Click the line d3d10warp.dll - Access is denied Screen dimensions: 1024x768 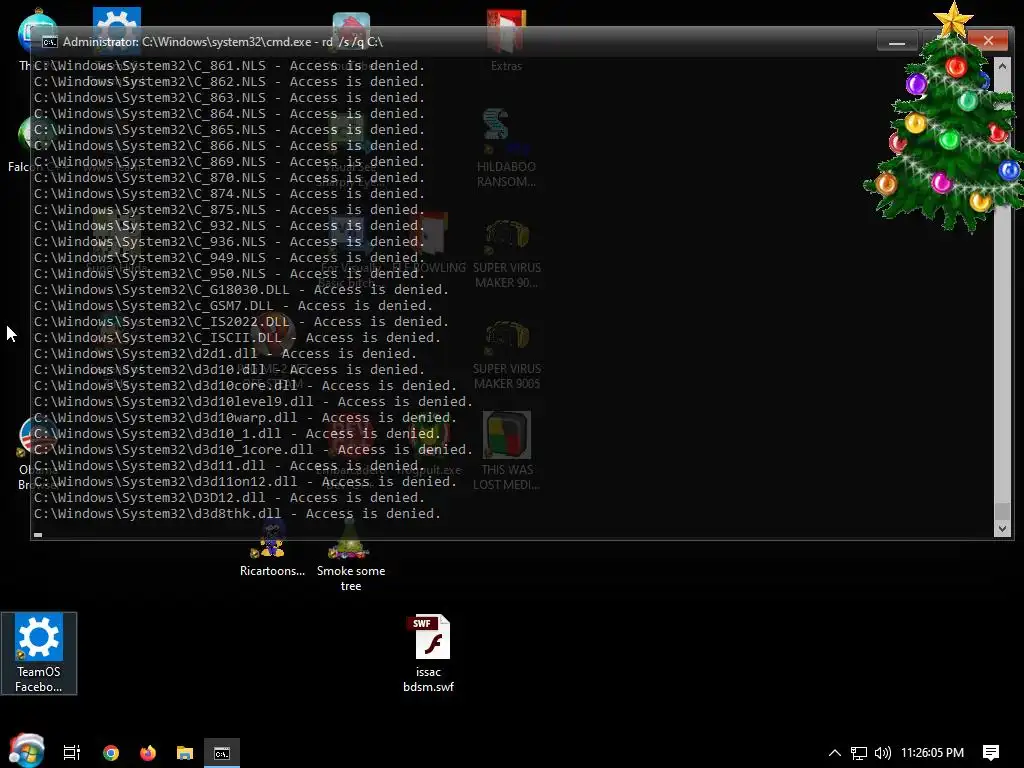click(x=246, y=417)
